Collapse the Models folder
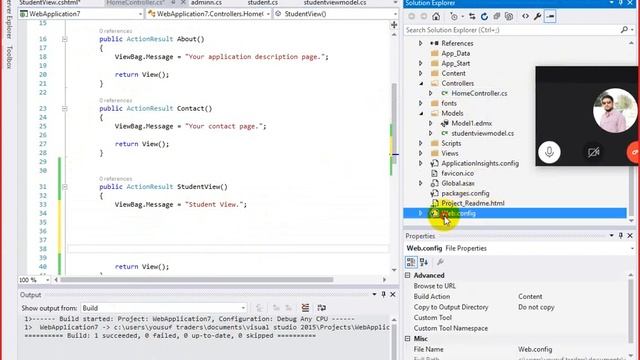Image resolution: width=640 pixels, height=360 pixels. [421, 113]
